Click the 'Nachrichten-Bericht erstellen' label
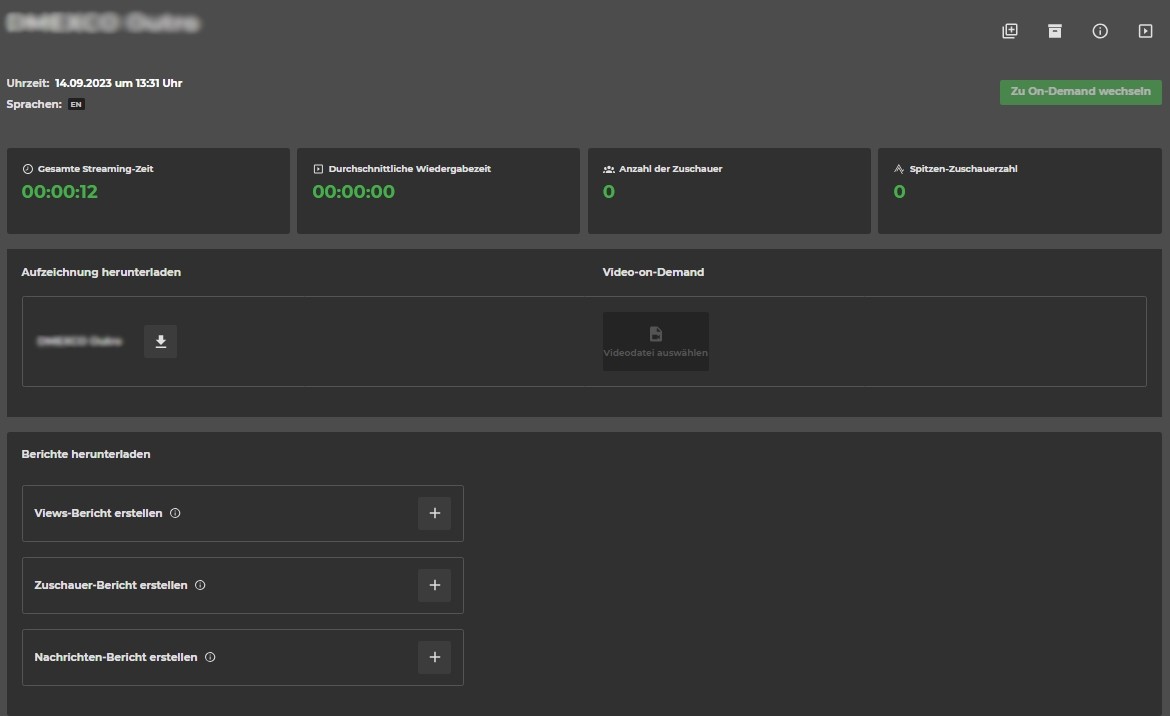The image size is (1170, 716). pyautogui.click(x=116, y=657)
